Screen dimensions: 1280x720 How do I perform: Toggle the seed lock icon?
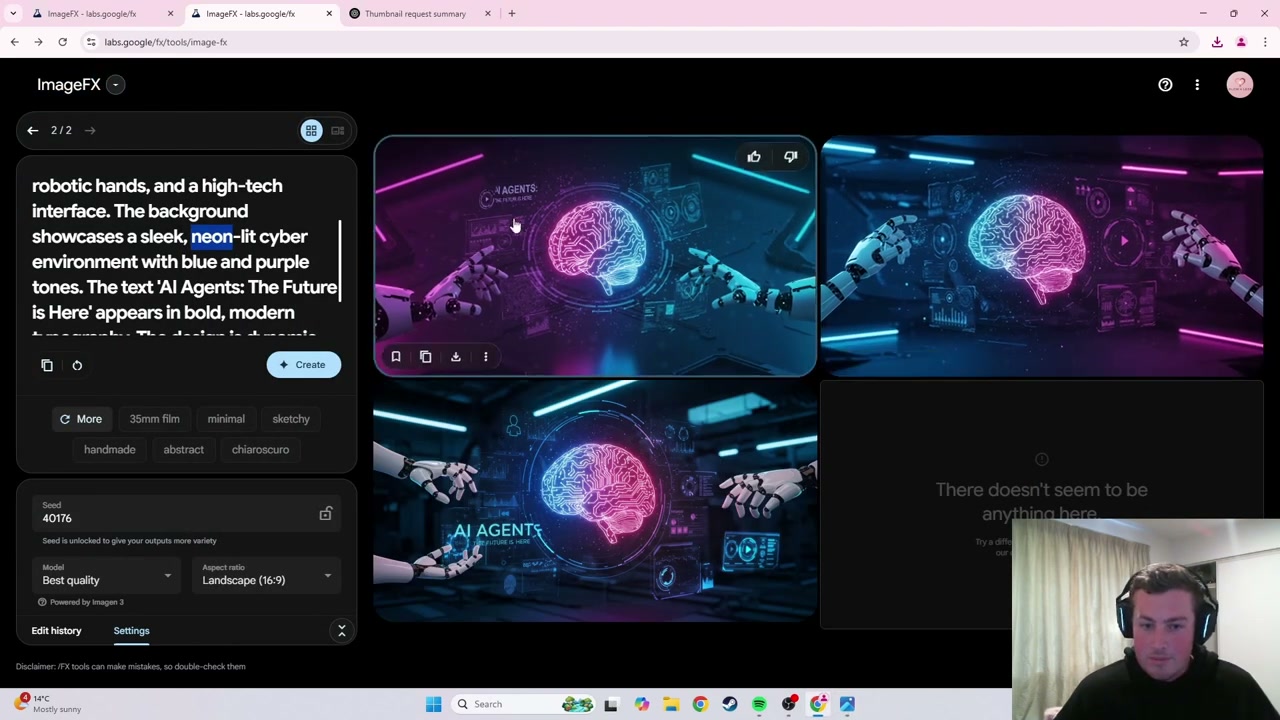(326, 514)
